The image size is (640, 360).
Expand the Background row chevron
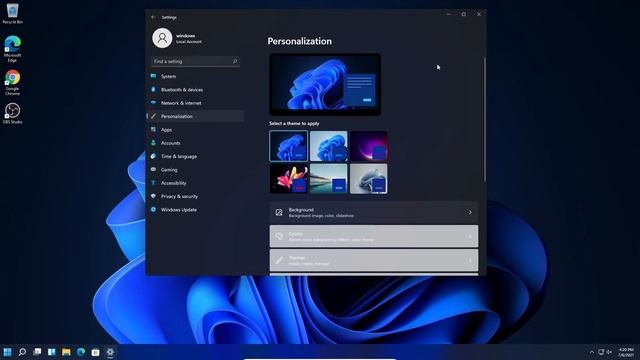click(x=470, y=212)
